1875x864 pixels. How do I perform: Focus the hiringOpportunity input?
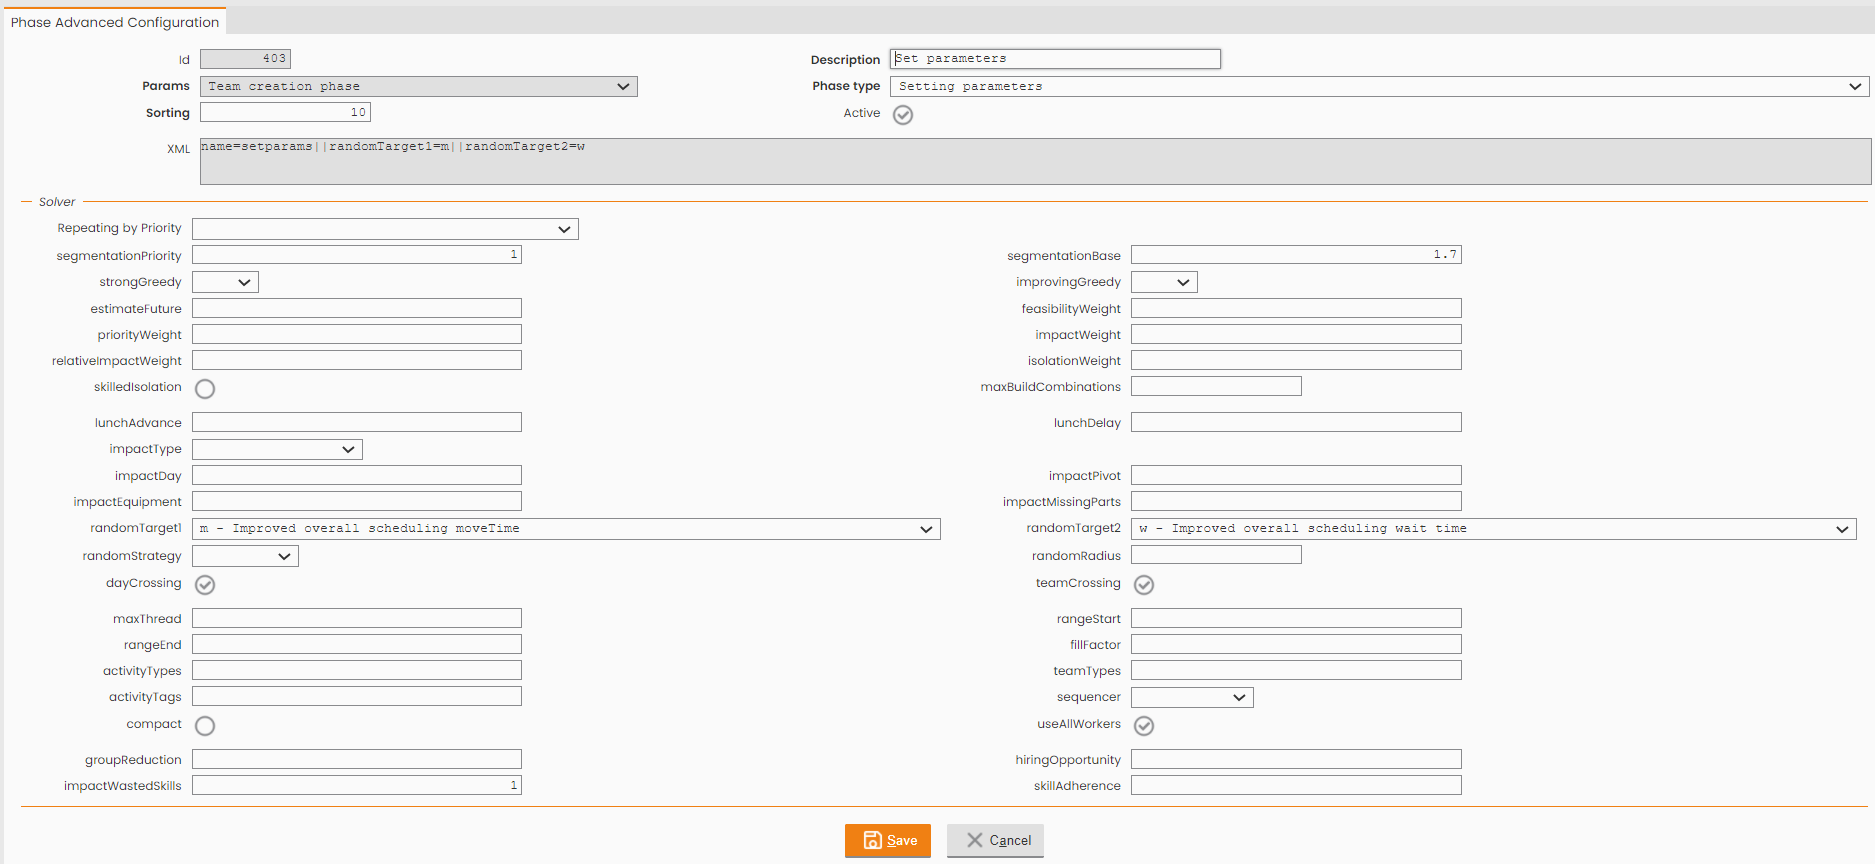1296,759
